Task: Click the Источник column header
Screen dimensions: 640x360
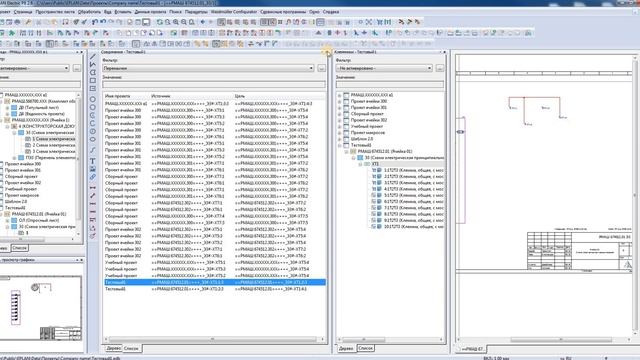Action: 161,96
